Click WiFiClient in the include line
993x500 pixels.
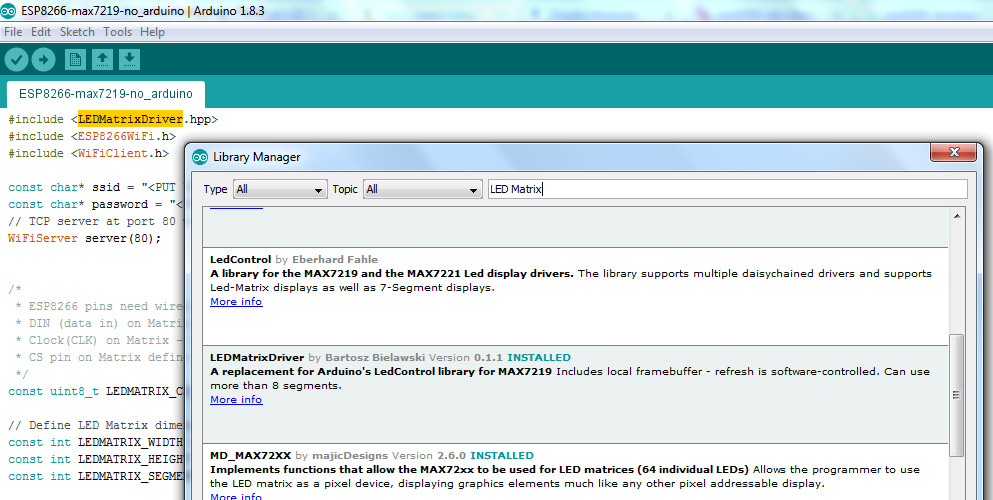(x=113, y=153)
